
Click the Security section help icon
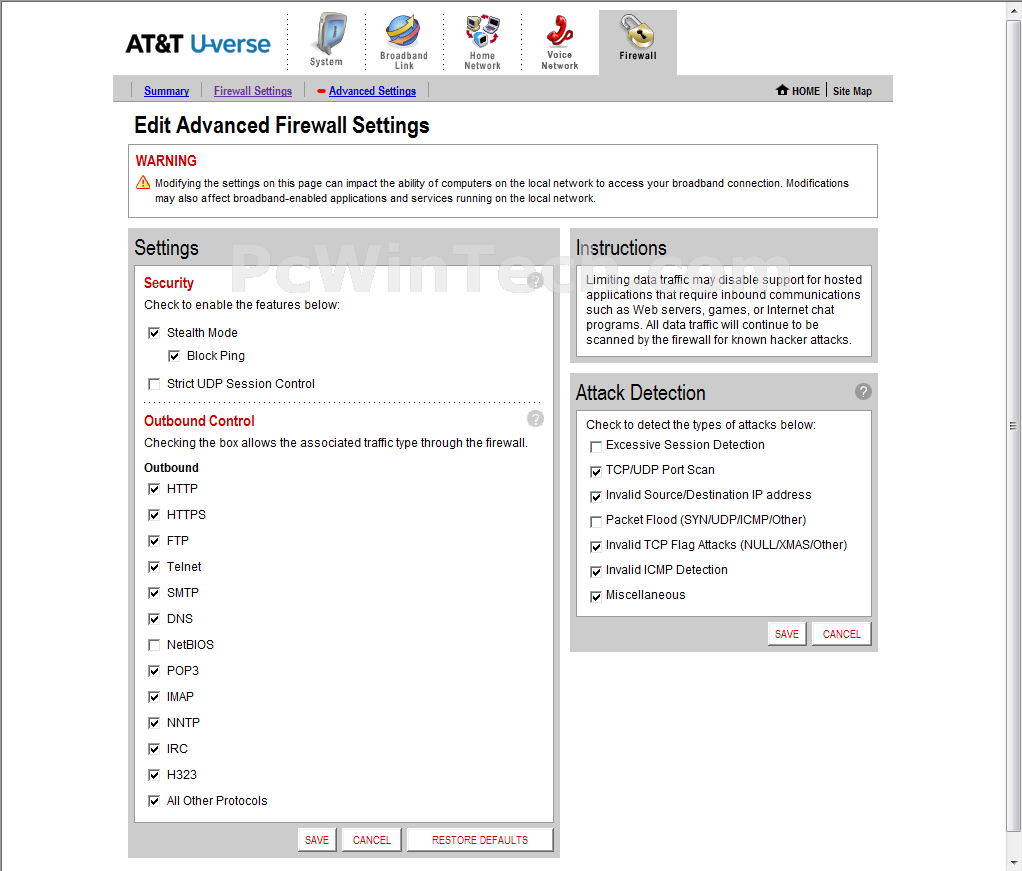[535, 281]
